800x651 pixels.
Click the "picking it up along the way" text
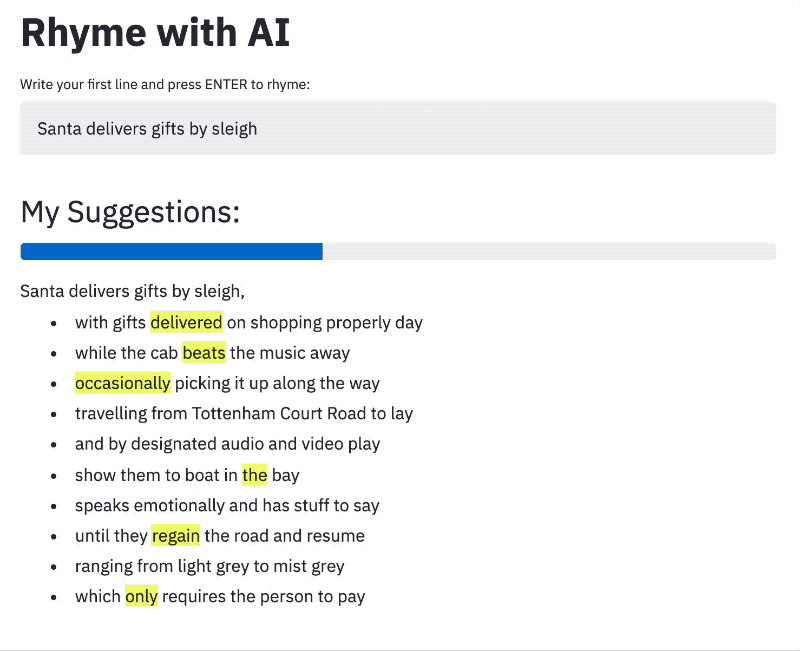[277, 383]
